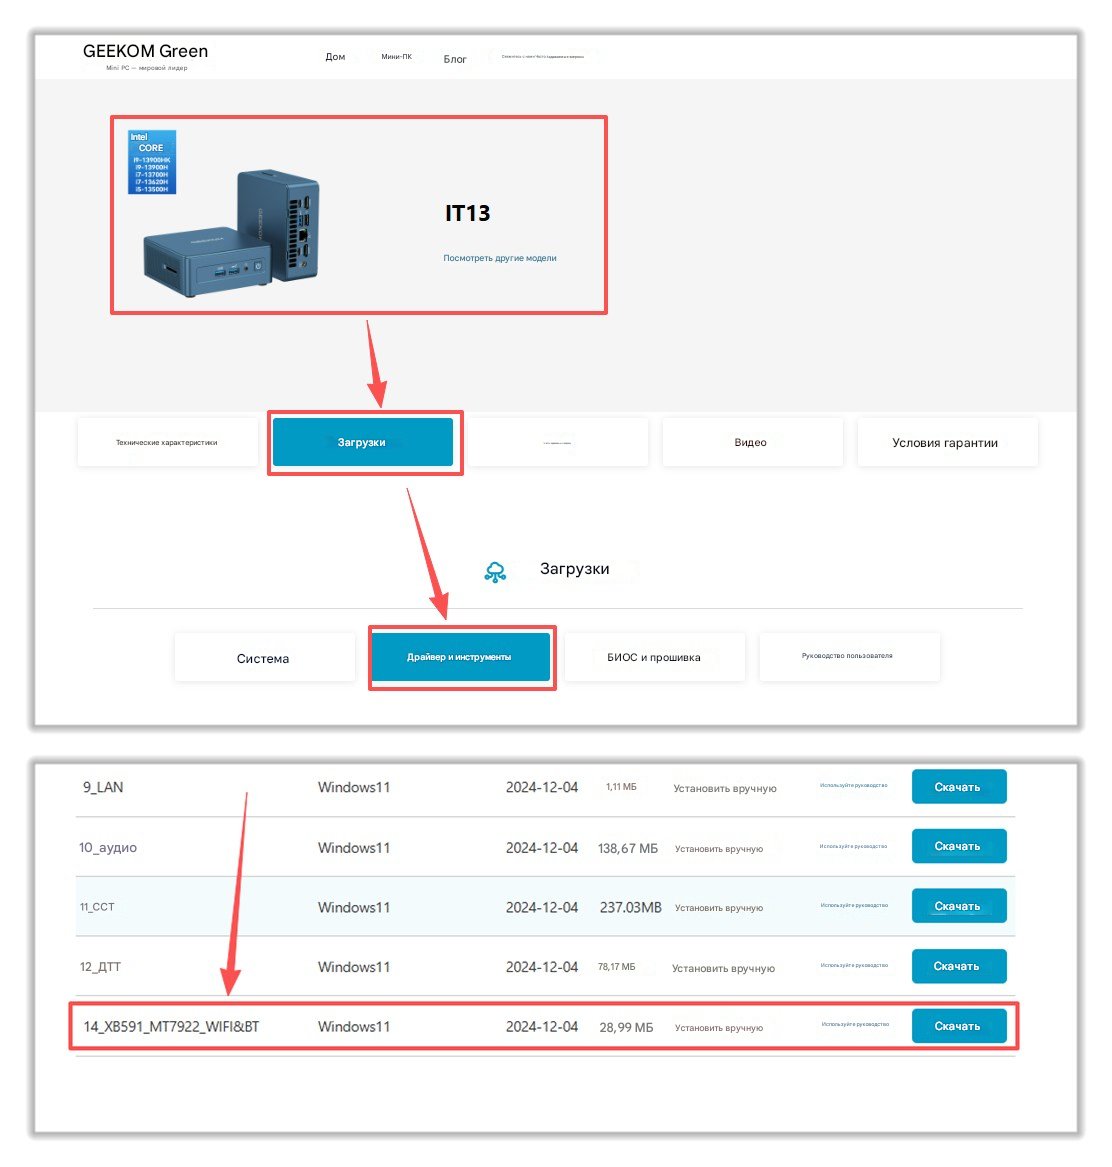Screen dimensions: 1112x1167
Task: Open the guide link in the 12_ДТТ row
Action: (x=854, y=966)
